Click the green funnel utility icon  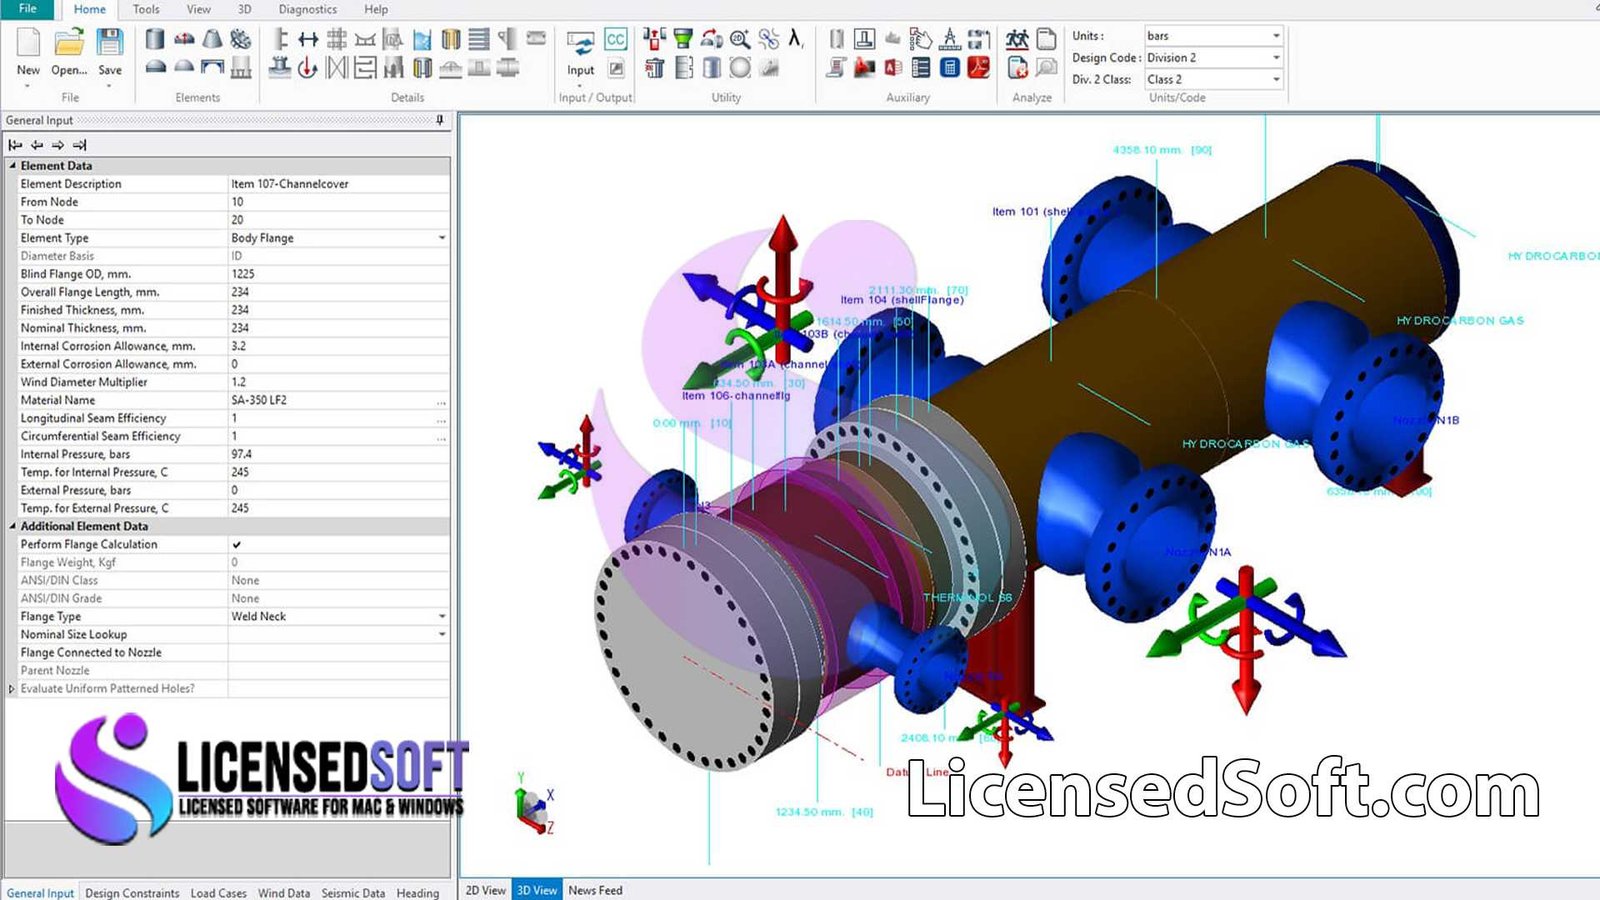tap(683, 39)
